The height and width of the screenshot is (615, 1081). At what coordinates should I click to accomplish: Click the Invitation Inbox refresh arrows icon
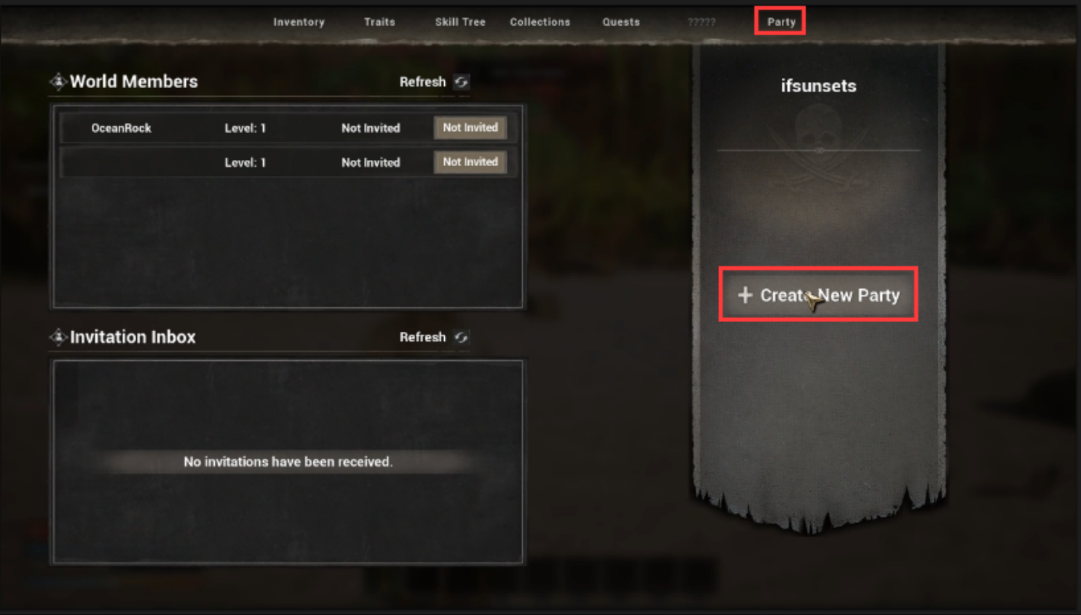[x=461, y=337]
